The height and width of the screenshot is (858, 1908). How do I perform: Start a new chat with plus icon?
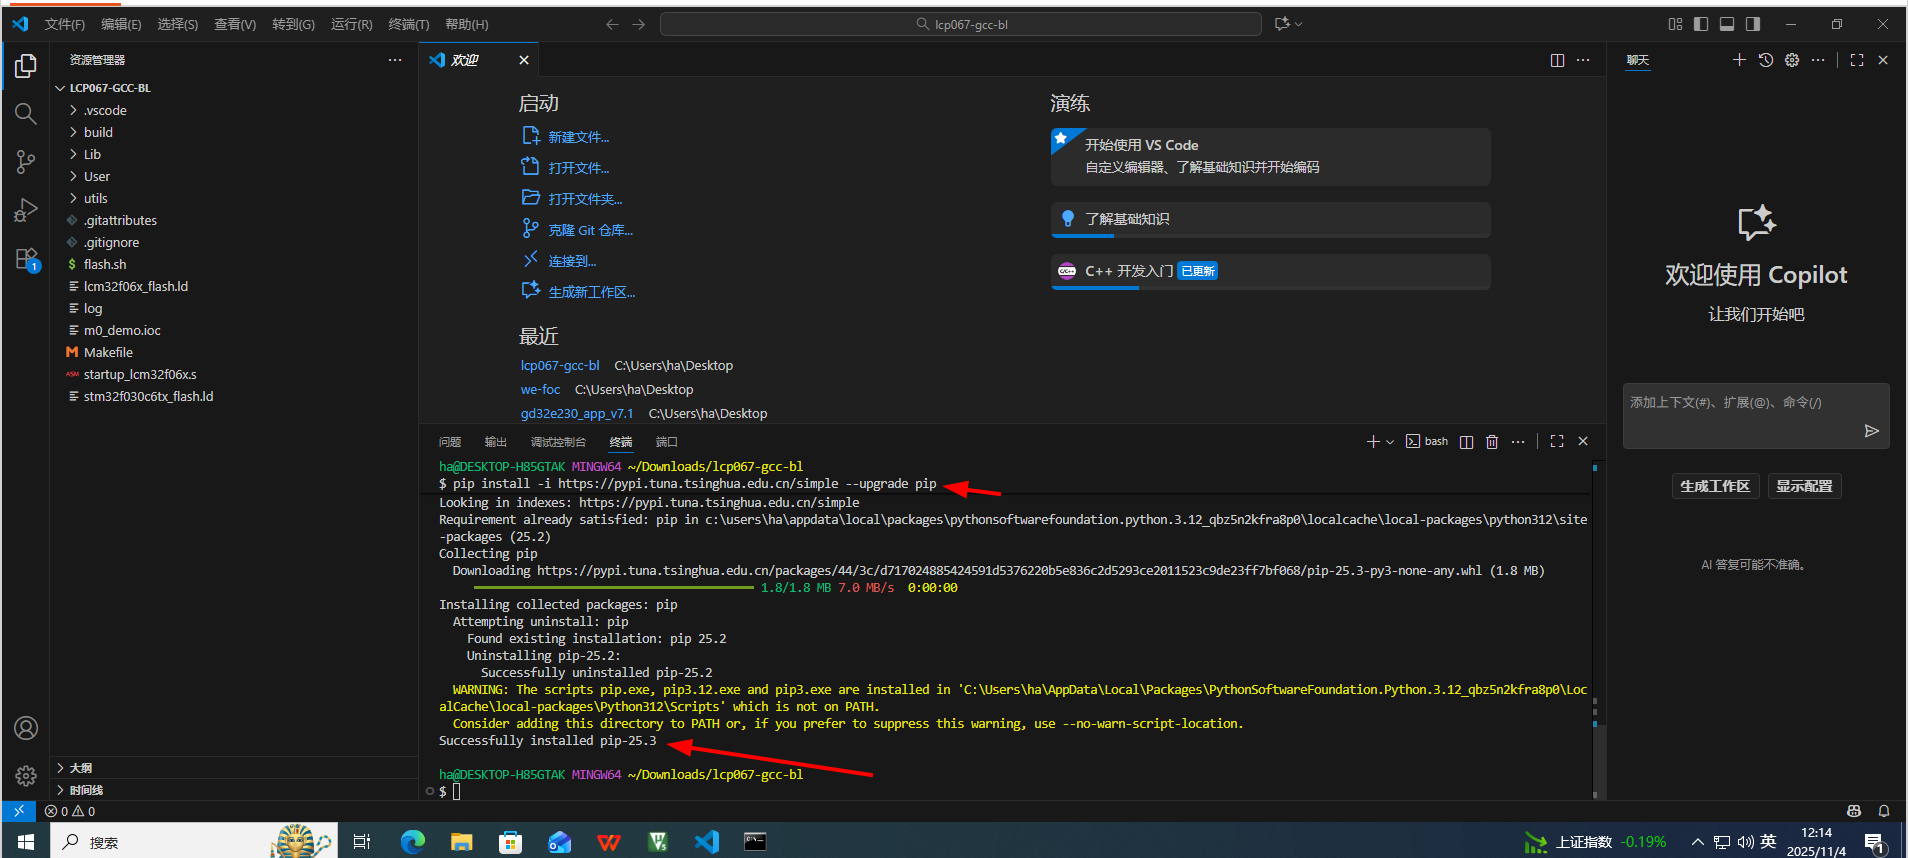point(1739,60)
